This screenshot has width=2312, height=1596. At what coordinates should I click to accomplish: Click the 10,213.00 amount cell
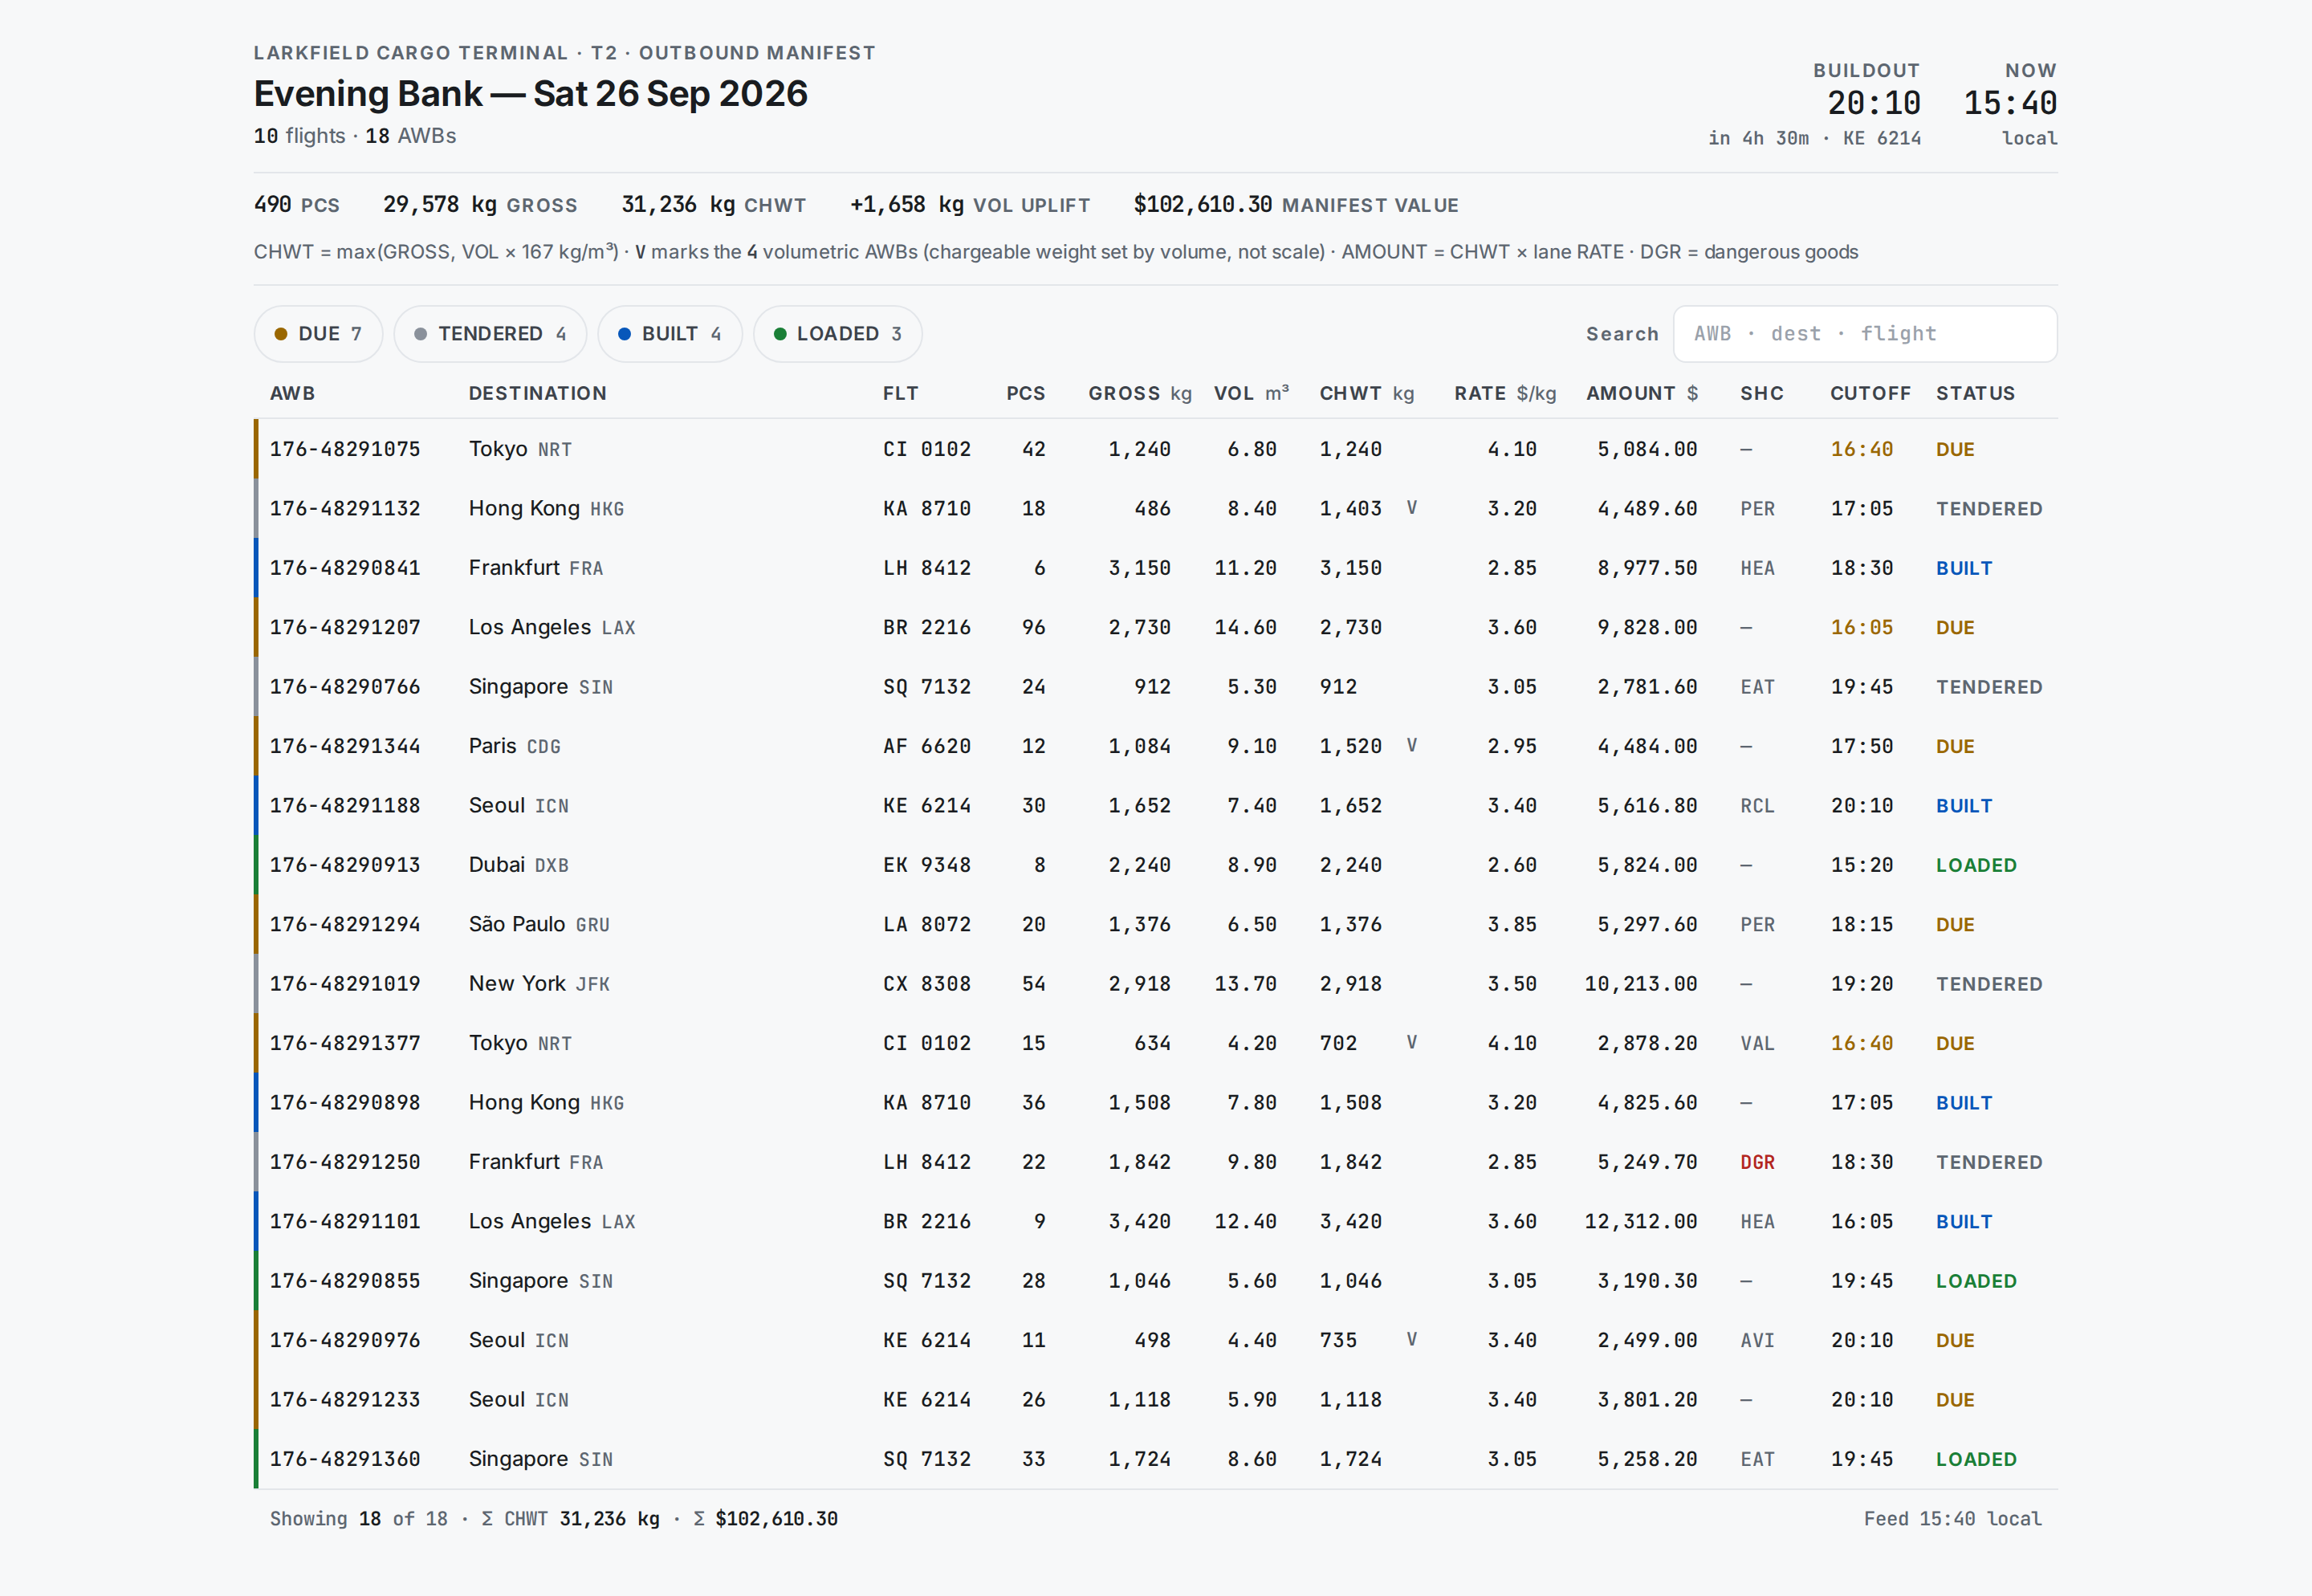[1641, 984]
